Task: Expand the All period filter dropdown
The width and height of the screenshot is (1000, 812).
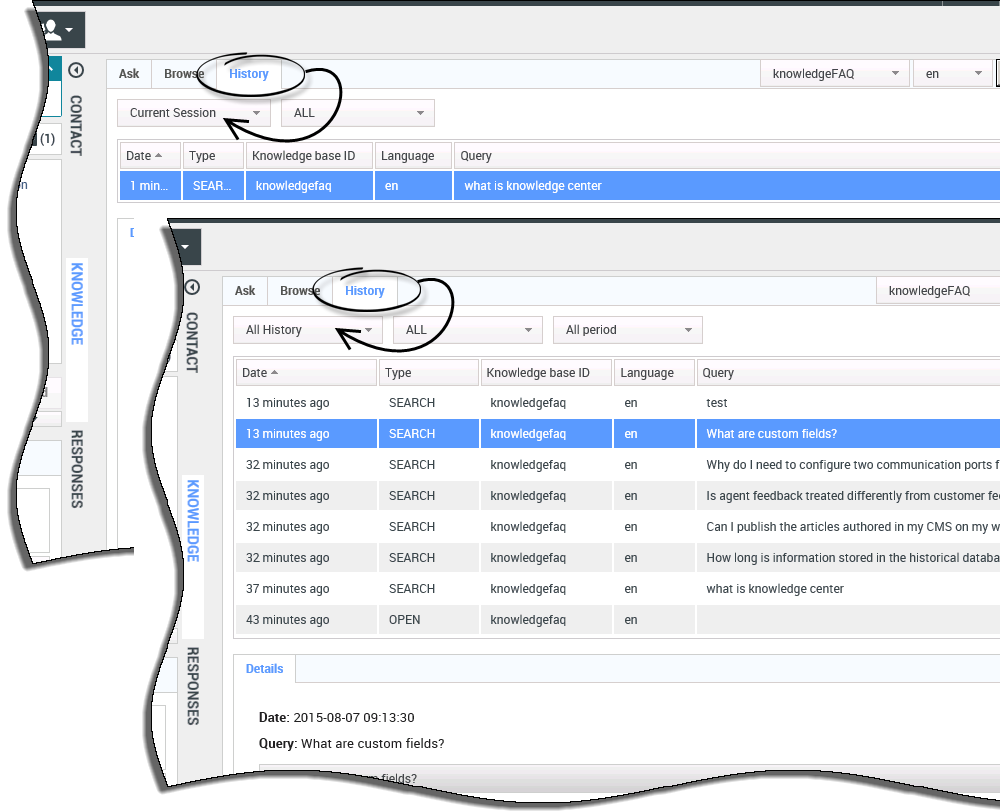Action: point(627,330)
